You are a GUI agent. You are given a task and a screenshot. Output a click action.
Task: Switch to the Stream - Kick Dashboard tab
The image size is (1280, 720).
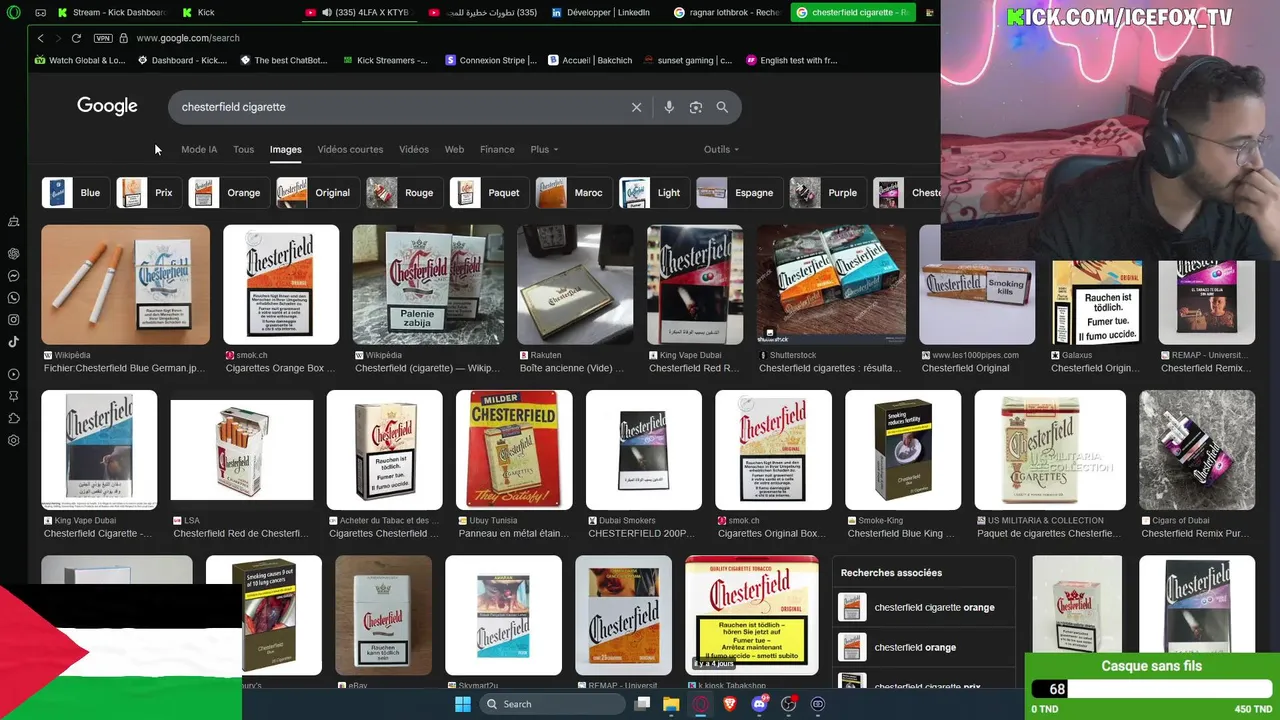(x=111, y=12)
